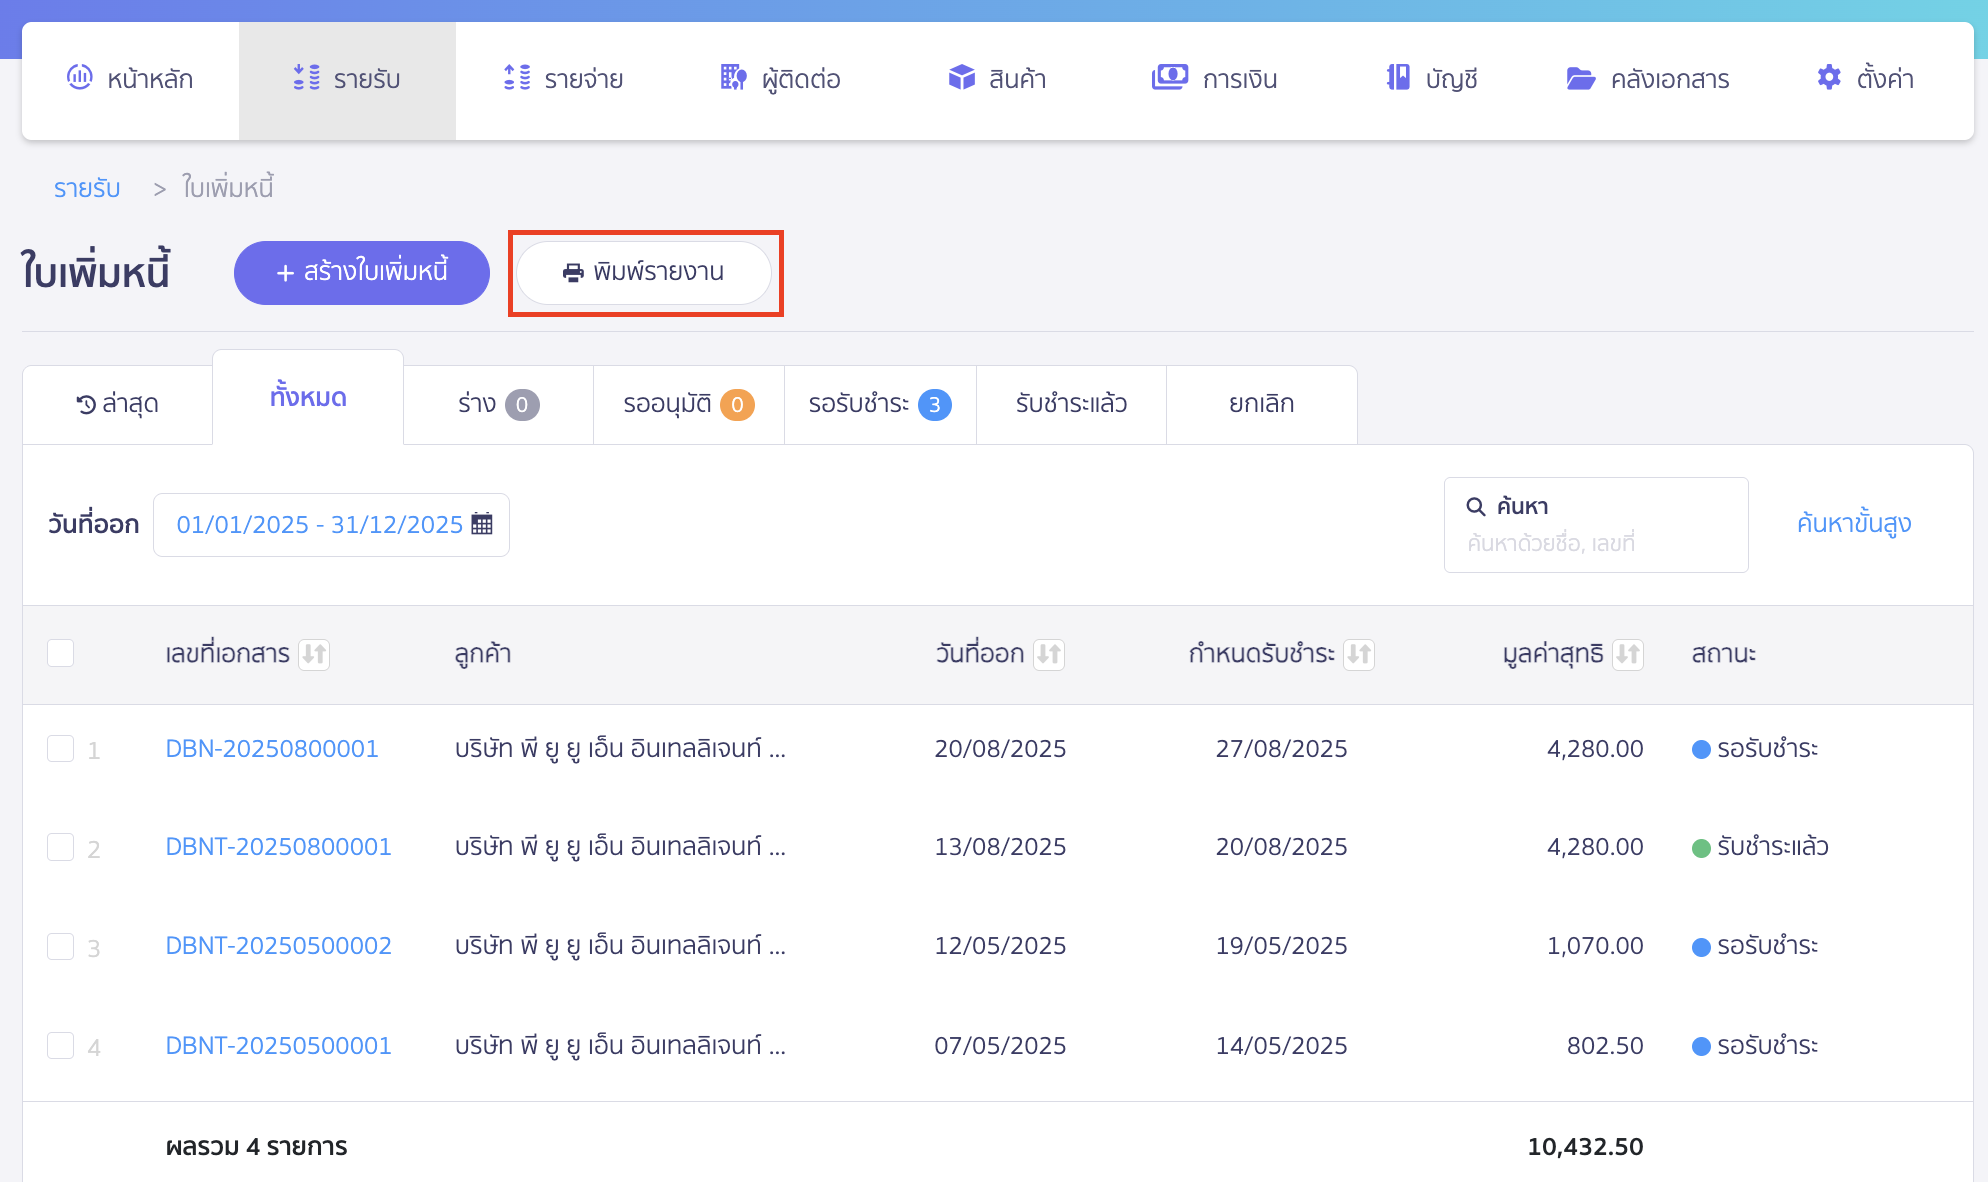Image resolution: width=1988 pixels, height=1182 pixels.
Task: Click the building icon for ผู้ติดต่อ
Action: (x=733, y=78)
